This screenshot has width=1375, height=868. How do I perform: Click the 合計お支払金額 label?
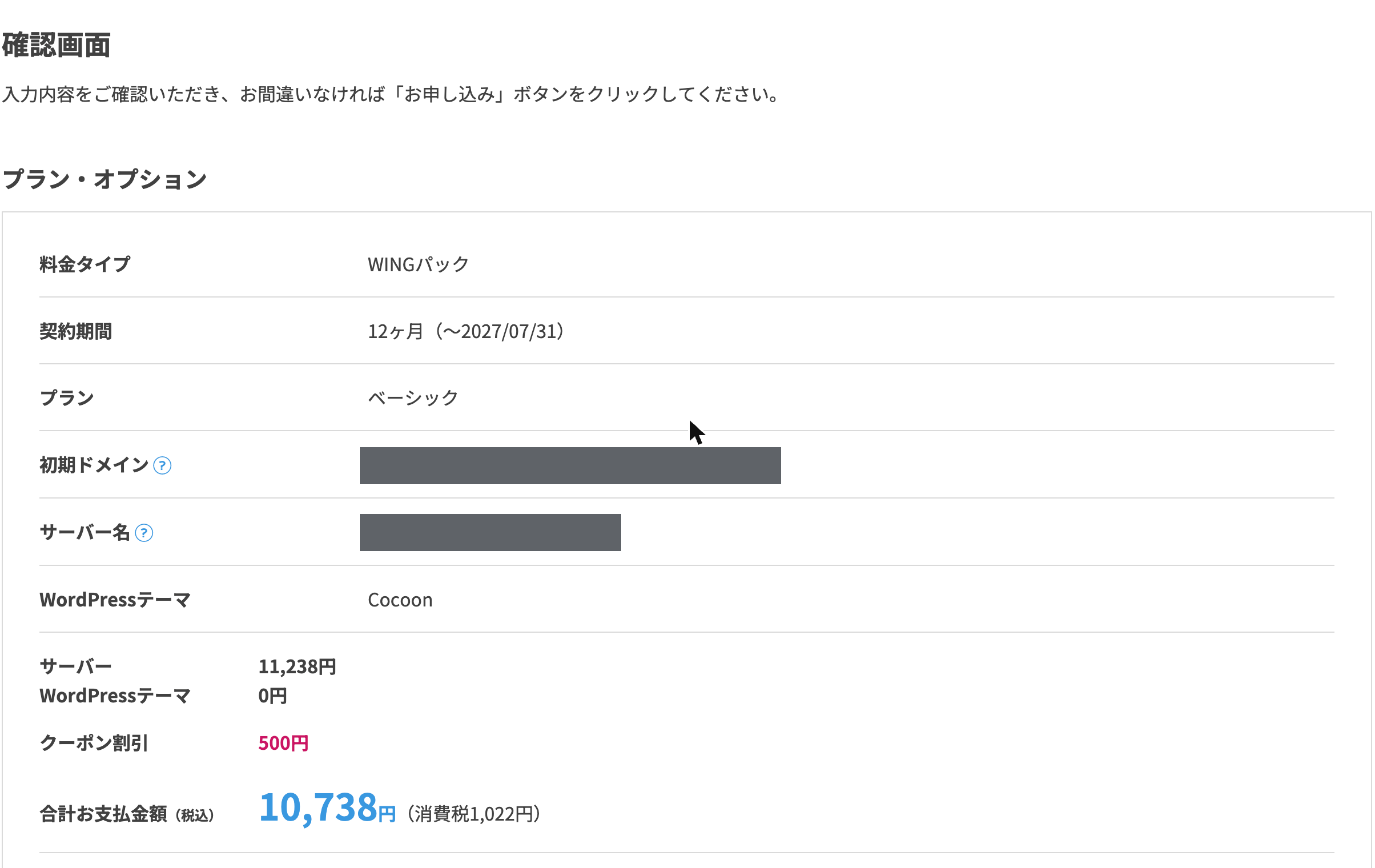tap(127, 814)
